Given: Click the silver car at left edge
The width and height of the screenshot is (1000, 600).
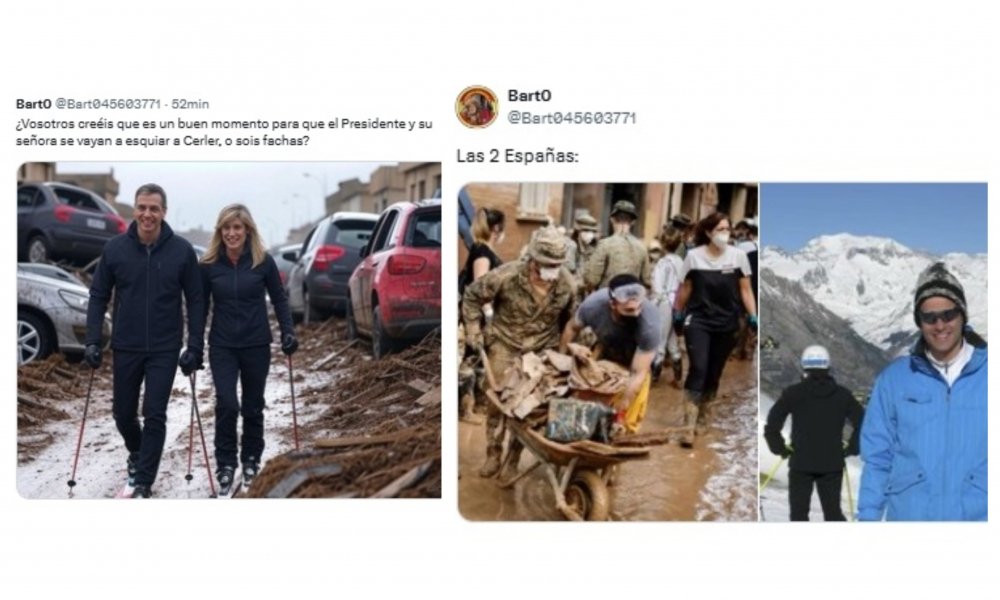Looking at the screenshot, I should tap(50, 310).
